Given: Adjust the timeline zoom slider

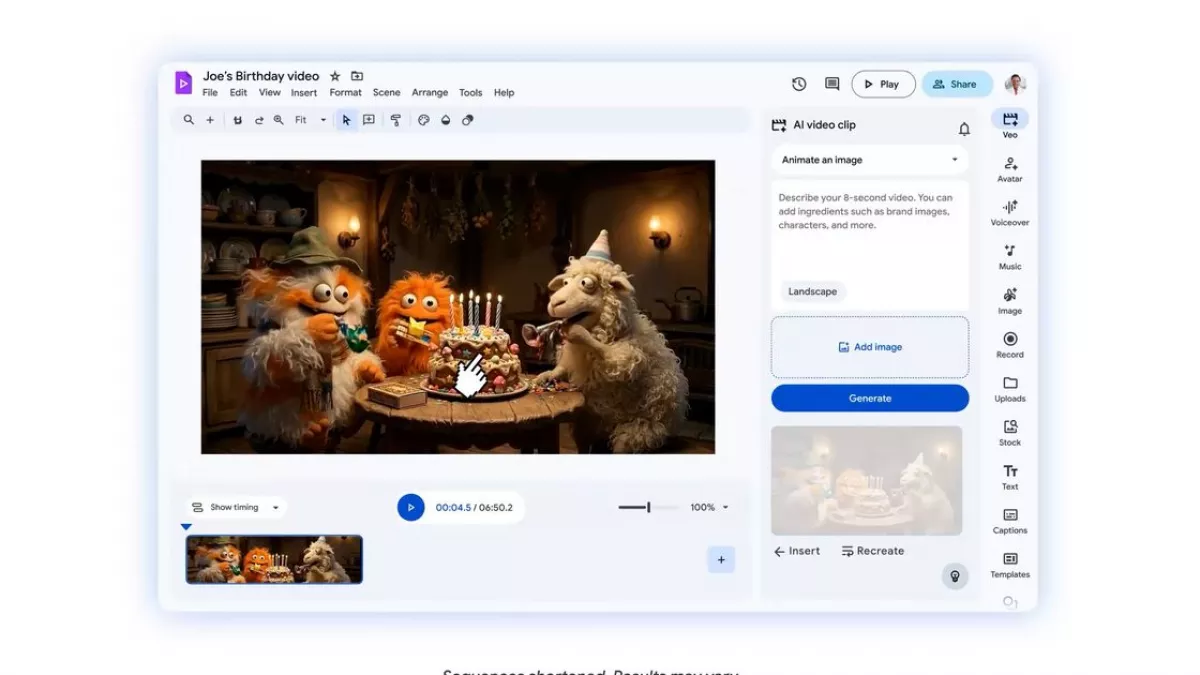Looking at the screenshot, I should [648, 508].
